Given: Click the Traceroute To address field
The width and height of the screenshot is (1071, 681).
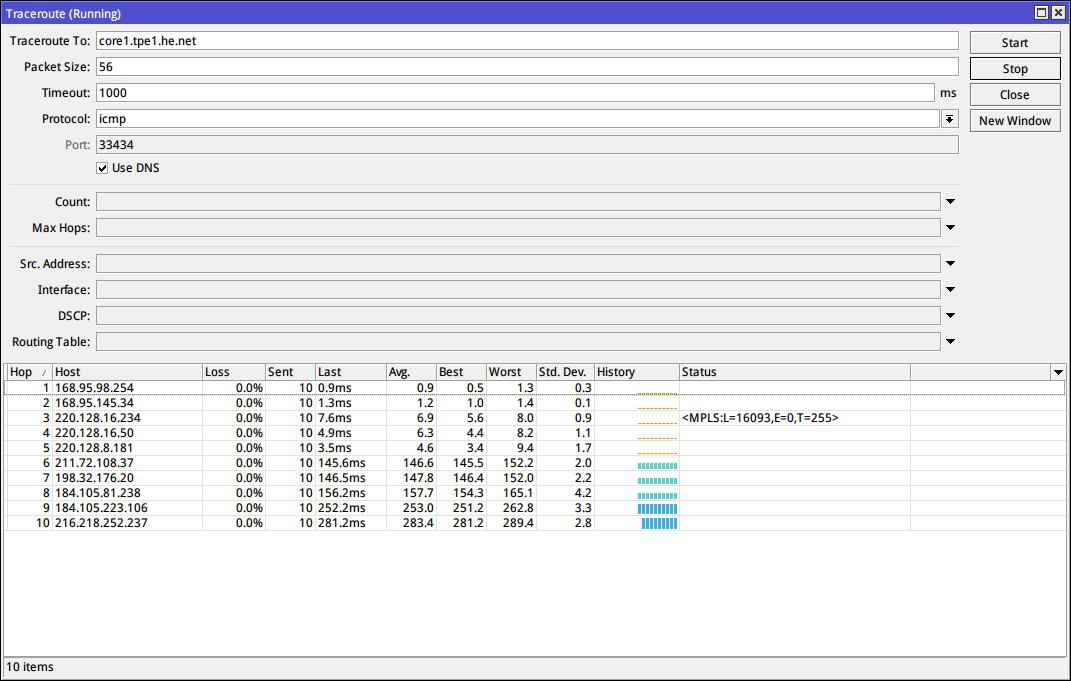Looking at the screenshot, I should (526, 41).
